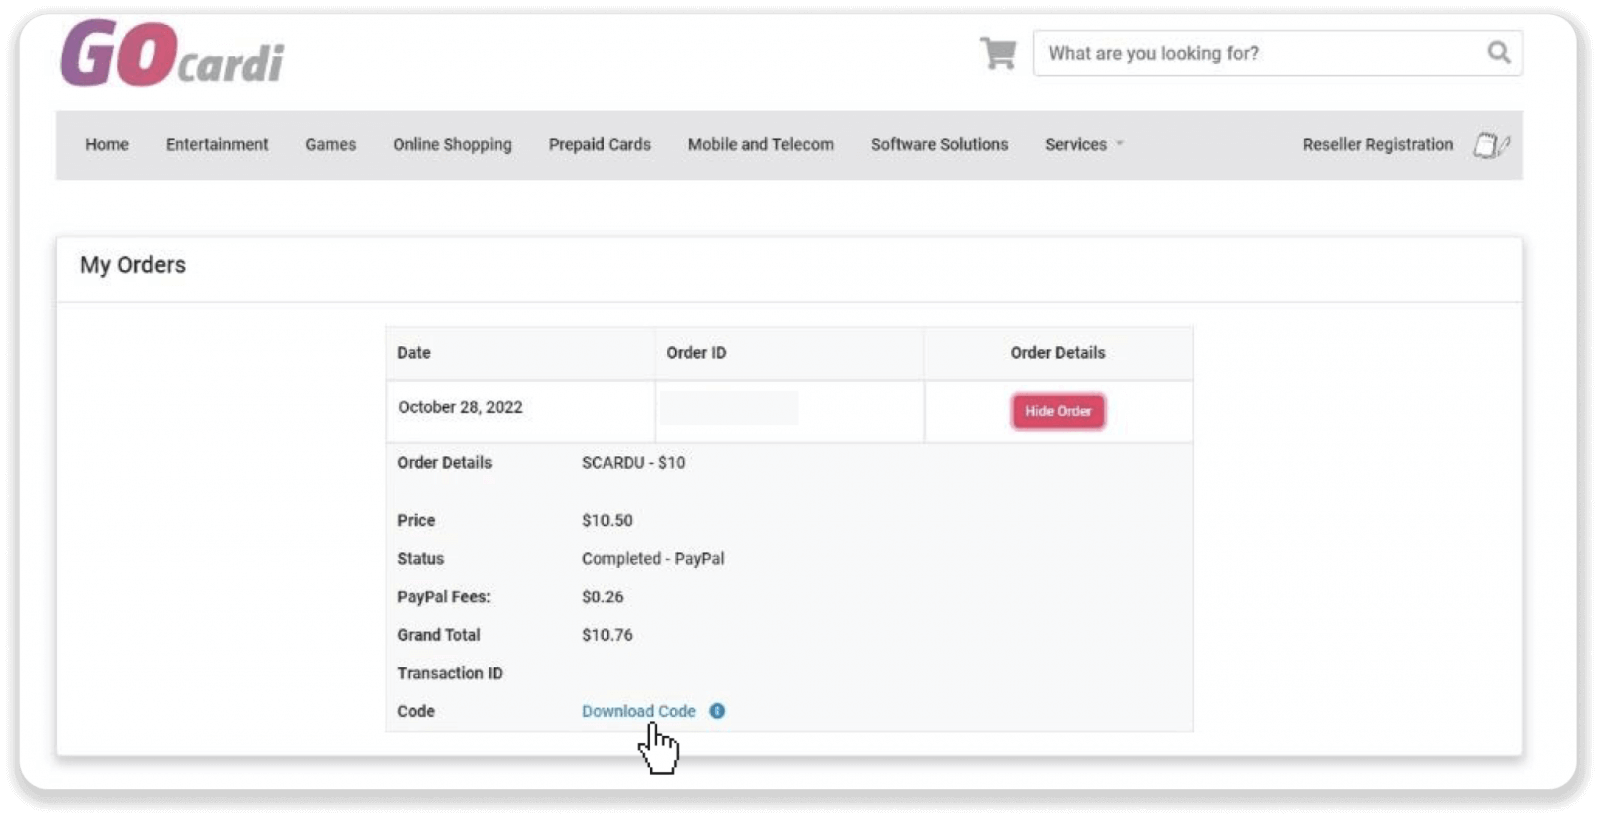Open Software Solutions from the nav bar

(x=939, y=144)
